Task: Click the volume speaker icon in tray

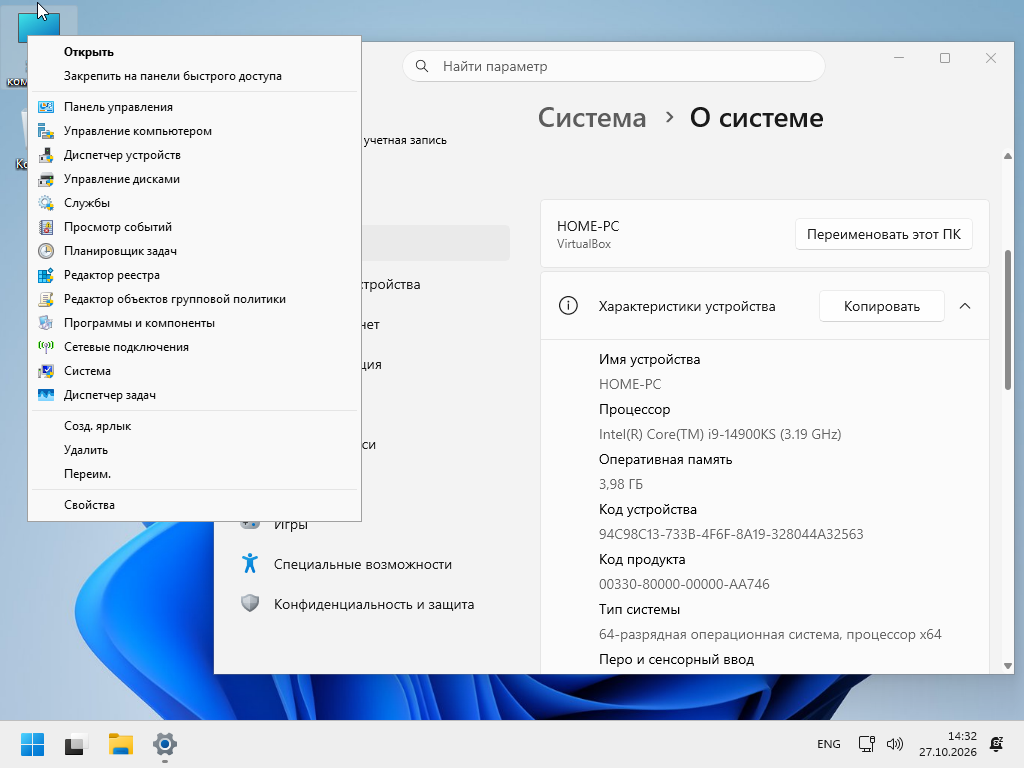Action: click(x=895, y=744)
